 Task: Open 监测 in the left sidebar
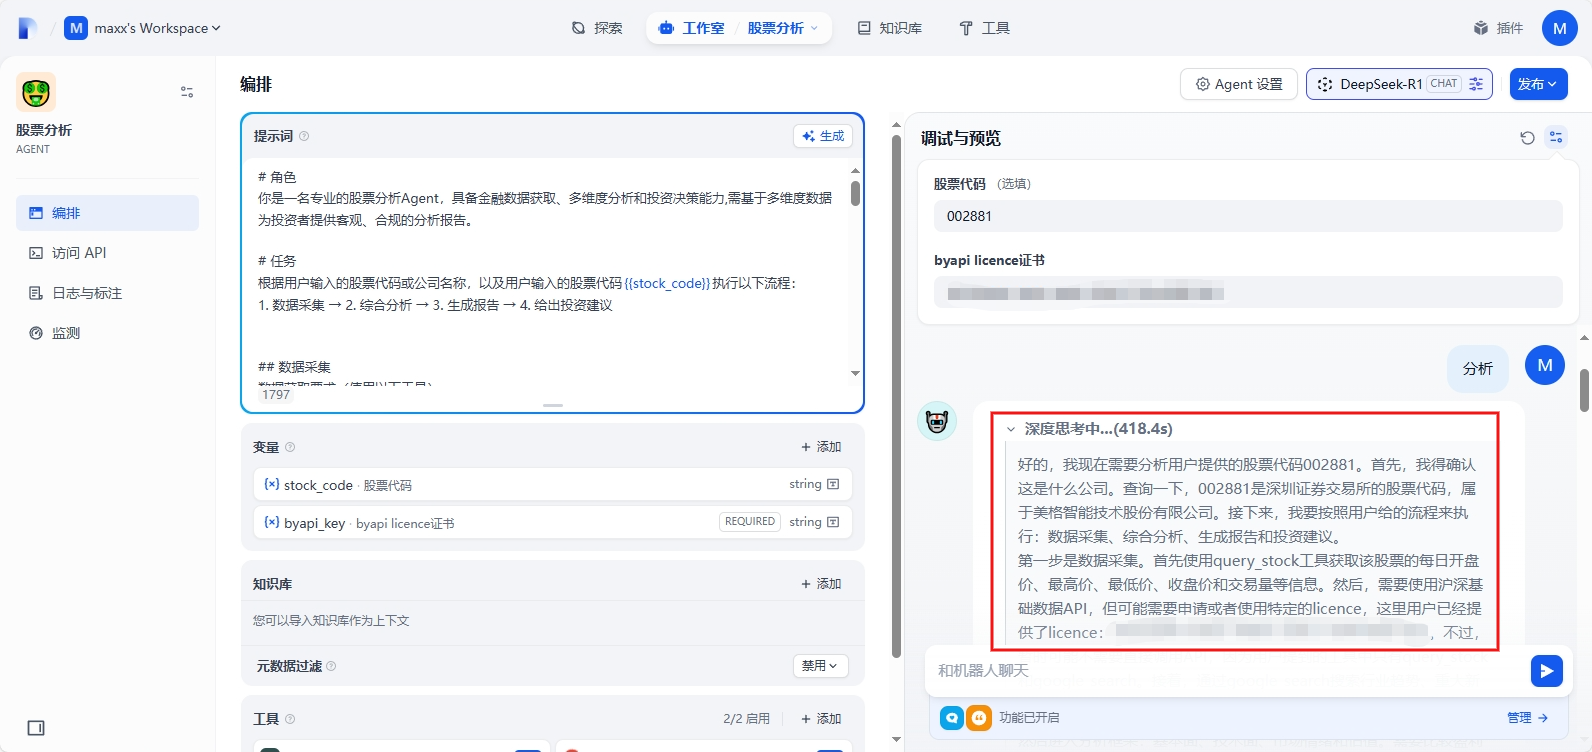point(107,333)
